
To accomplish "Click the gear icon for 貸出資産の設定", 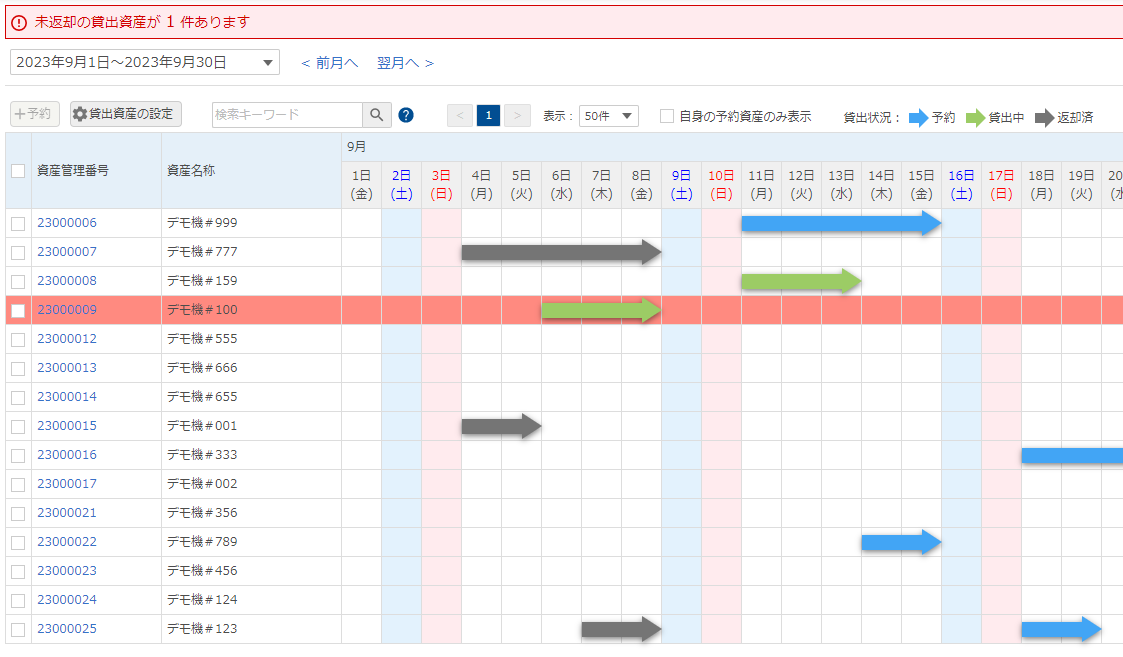I will pos(80,114).
